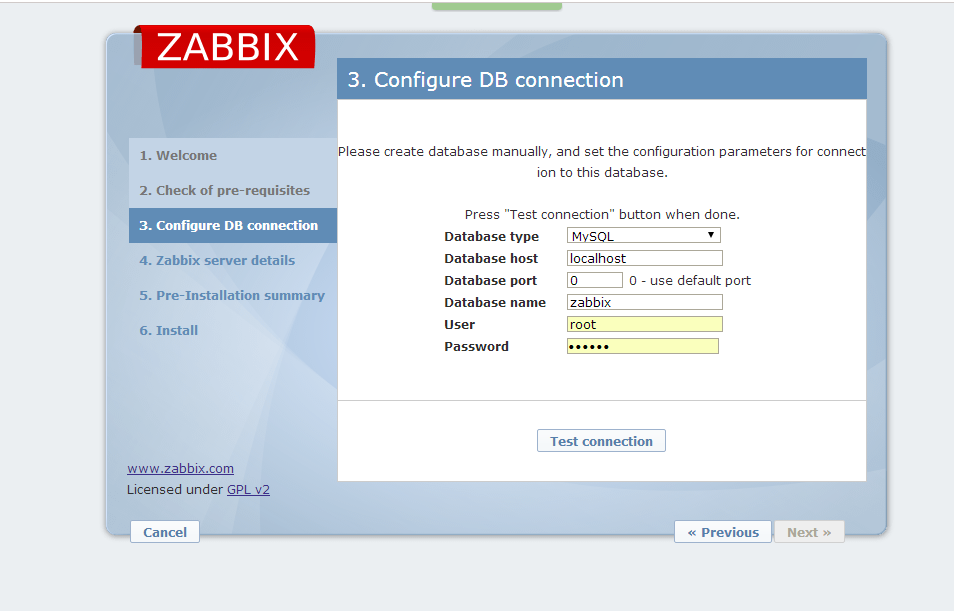Edit the Database name field

point(644,302)
